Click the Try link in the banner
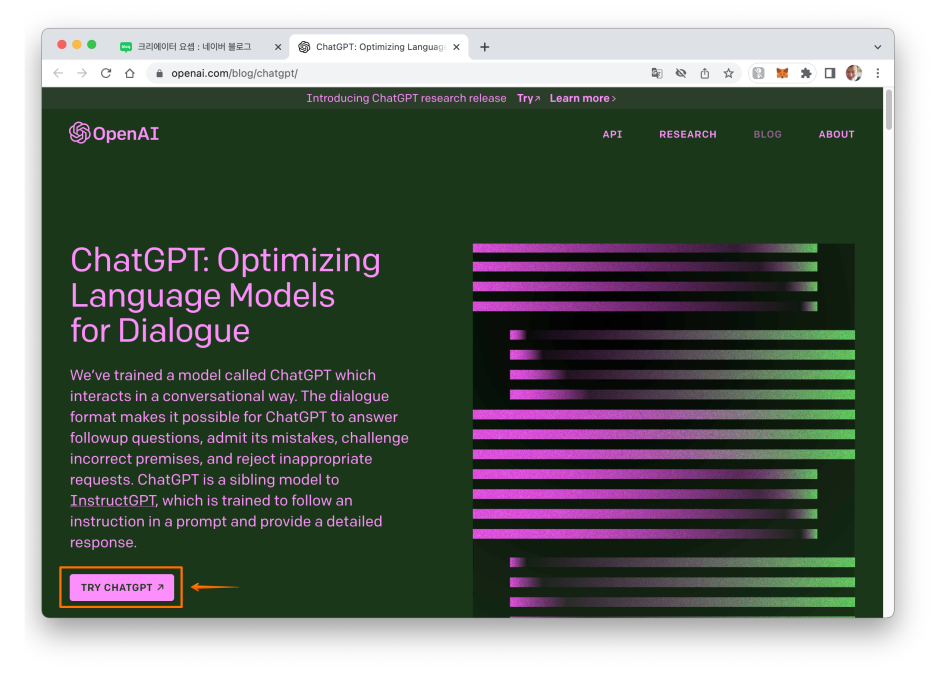 click(x=528, y=98)
